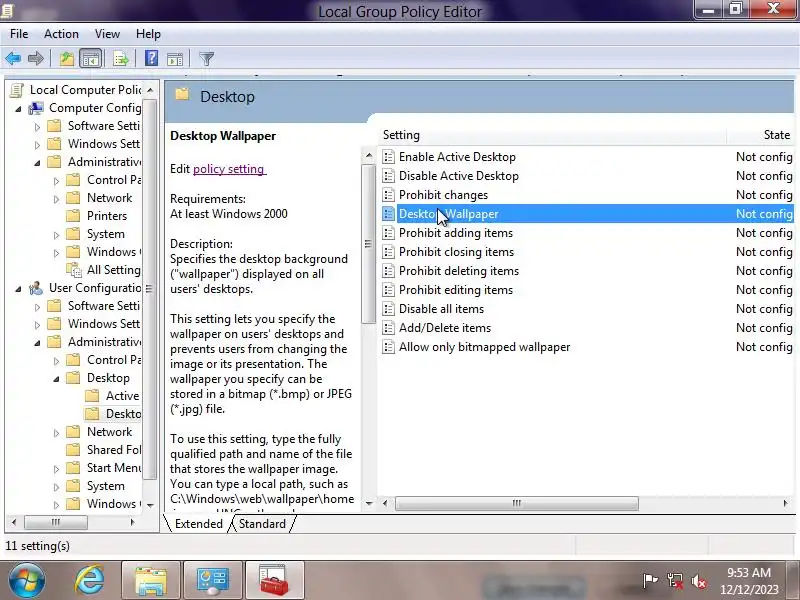
Task: Click the taskbar clock showing 9:53 AM
Action: pyautogui.click(x=748, y=573)
